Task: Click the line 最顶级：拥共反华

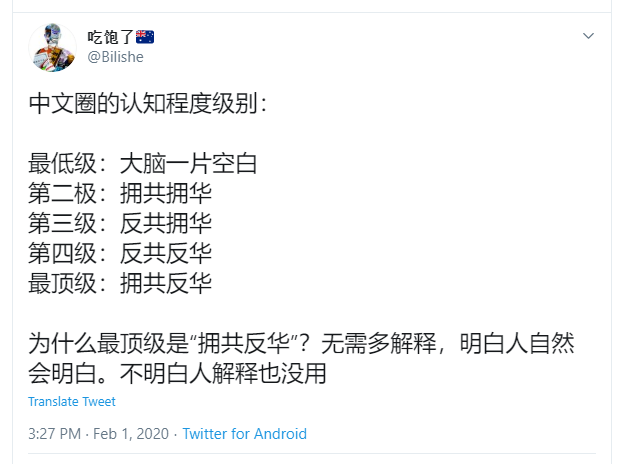Action: 120,283
